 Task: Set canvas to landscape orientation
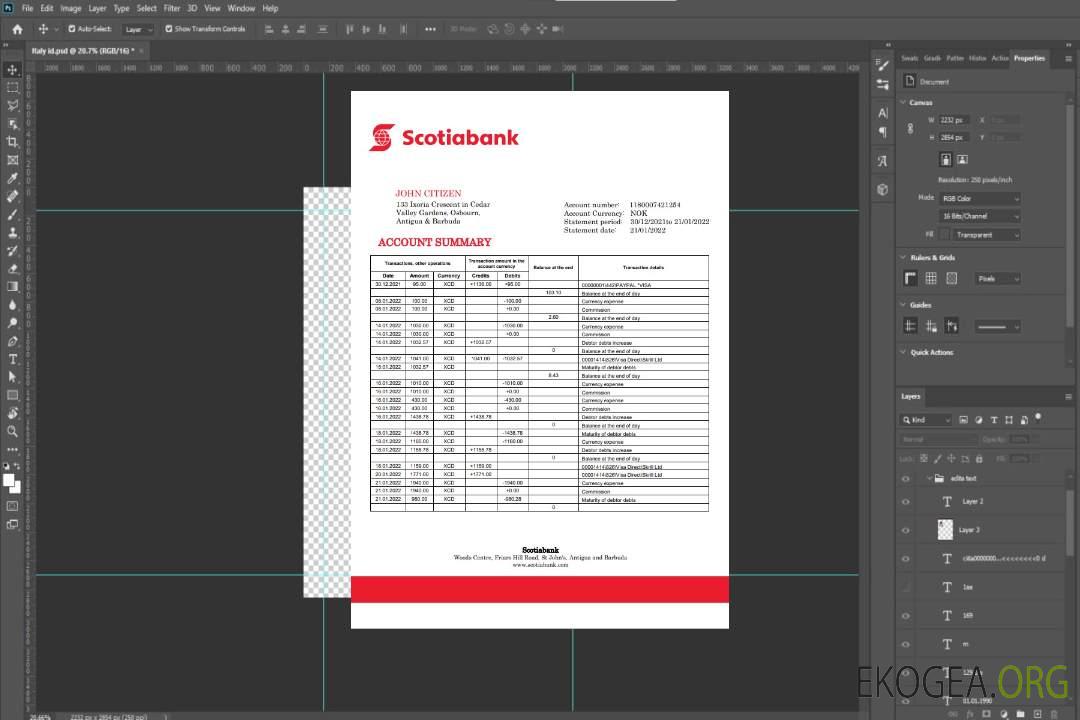pos(962,160)
